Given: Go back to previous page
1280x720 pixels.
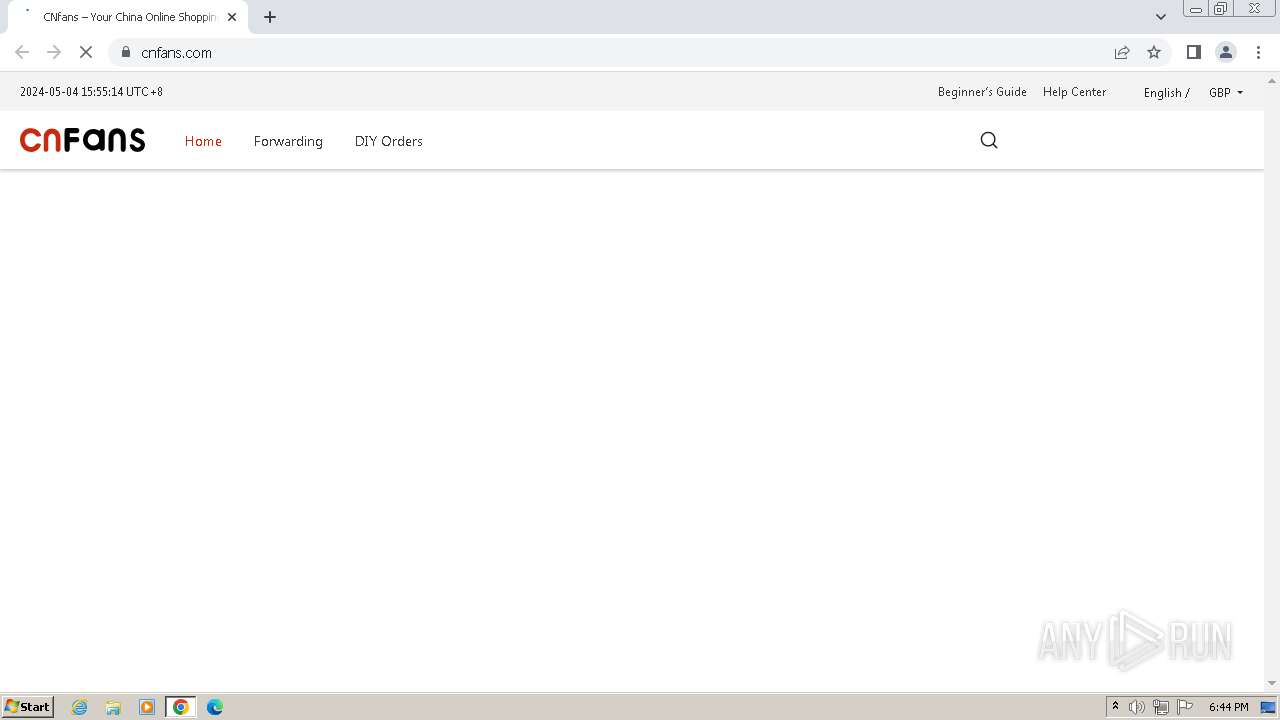Looking at the screenshot, I should pyautogui.click(x=22, y=52).
